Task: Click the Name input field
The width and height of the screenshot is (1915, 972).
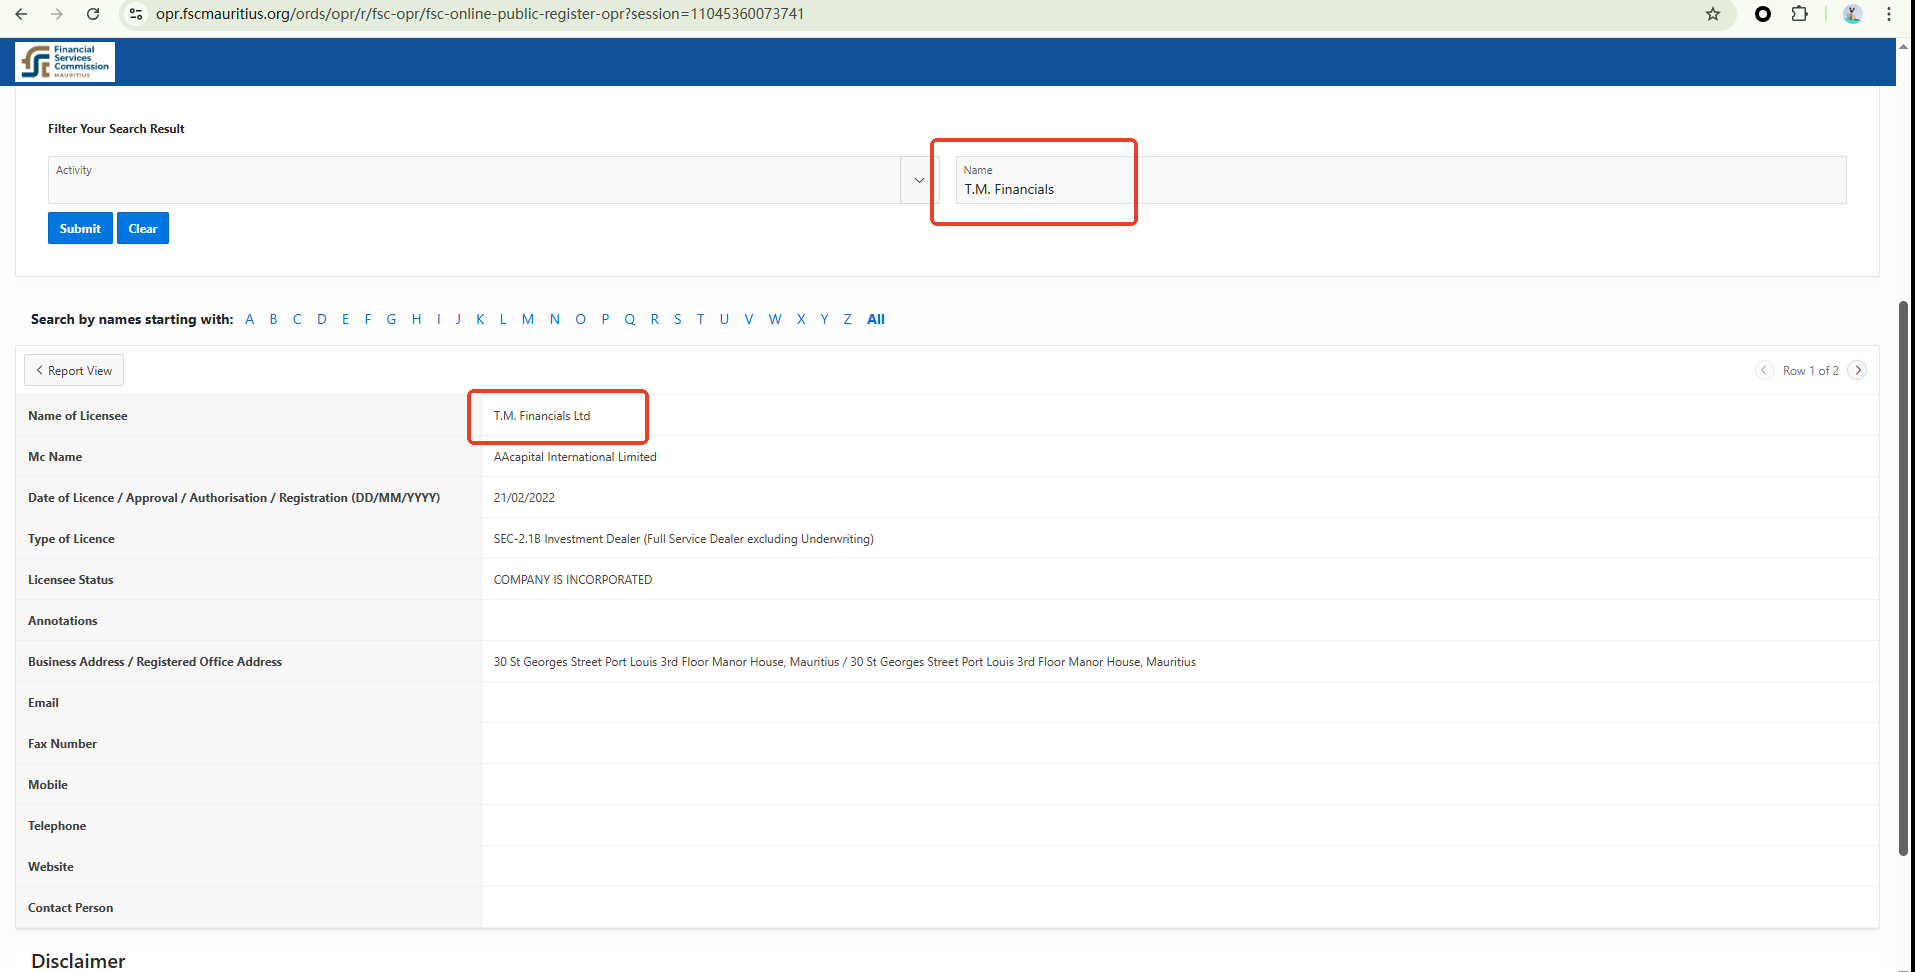Action: tap(1400, 188)
